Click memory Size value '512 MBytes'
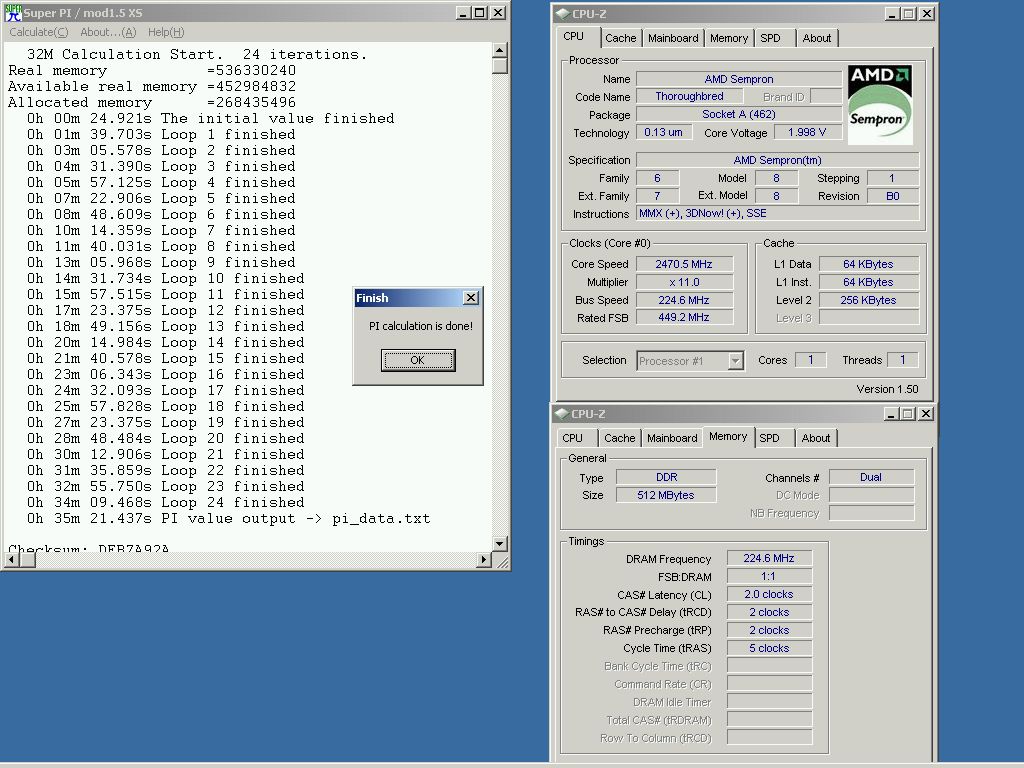The width and height of the screenshot is (1024, 768). click(666, 495)
